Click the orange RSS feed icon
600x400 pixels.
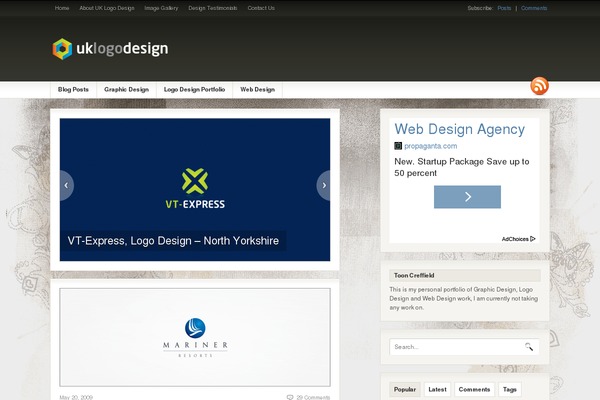tap(540, 86)
